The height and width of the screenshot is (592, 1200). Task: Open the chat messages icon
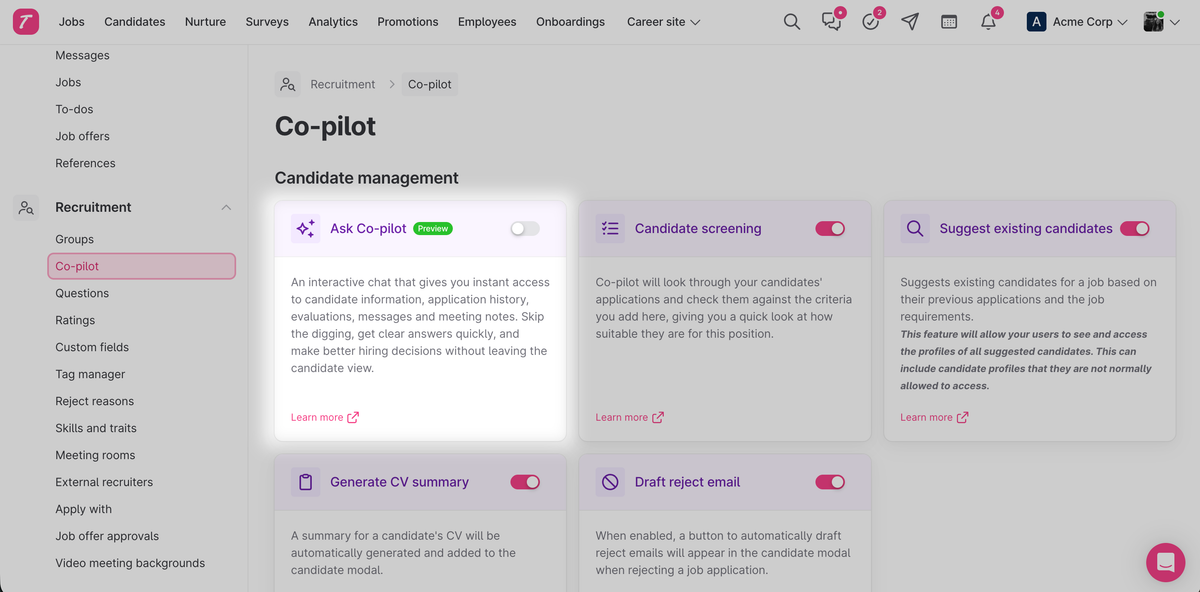coord(831,22)
